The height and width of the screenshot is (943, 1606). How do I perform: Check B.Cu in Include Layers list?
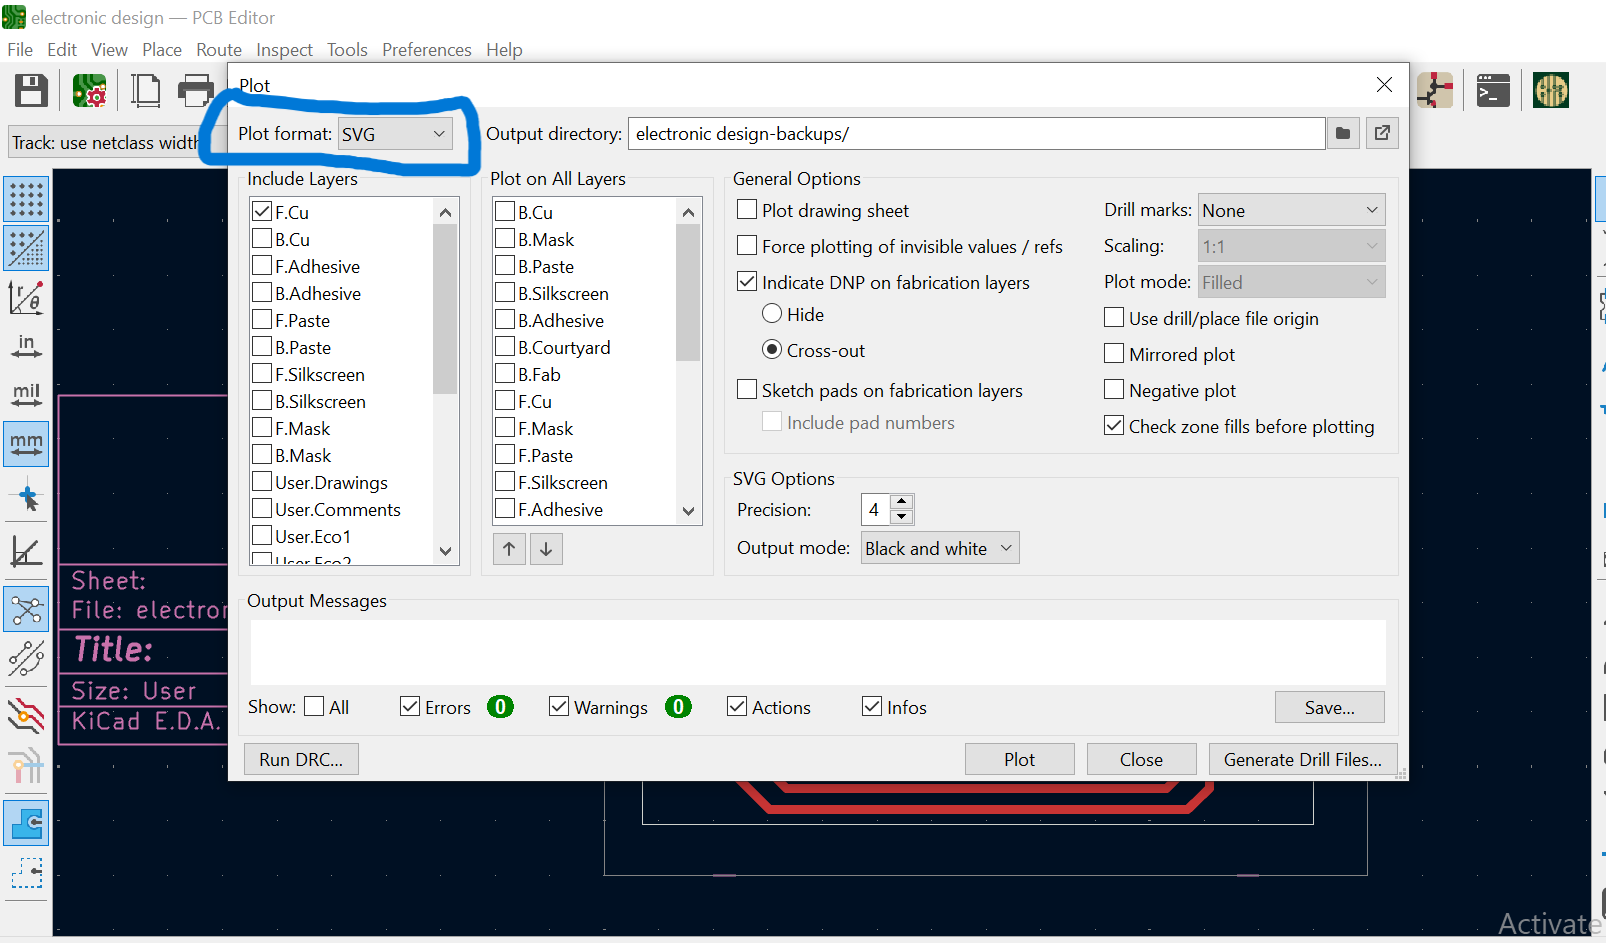tap(262, 238)
